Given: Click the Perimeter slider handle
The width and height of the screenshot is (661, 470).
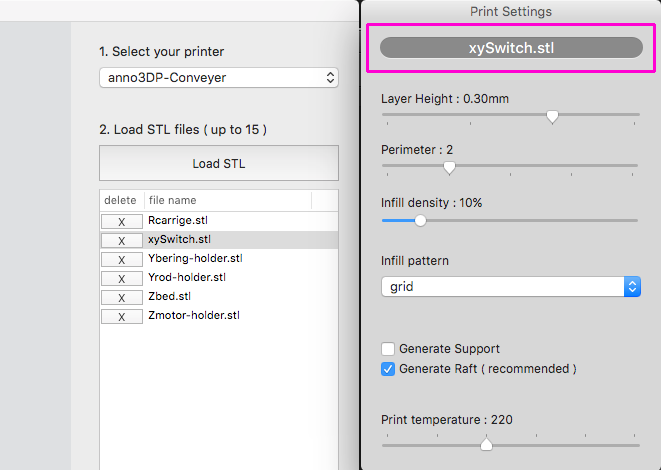Looking at the screenshot, I should click(449, 167).
